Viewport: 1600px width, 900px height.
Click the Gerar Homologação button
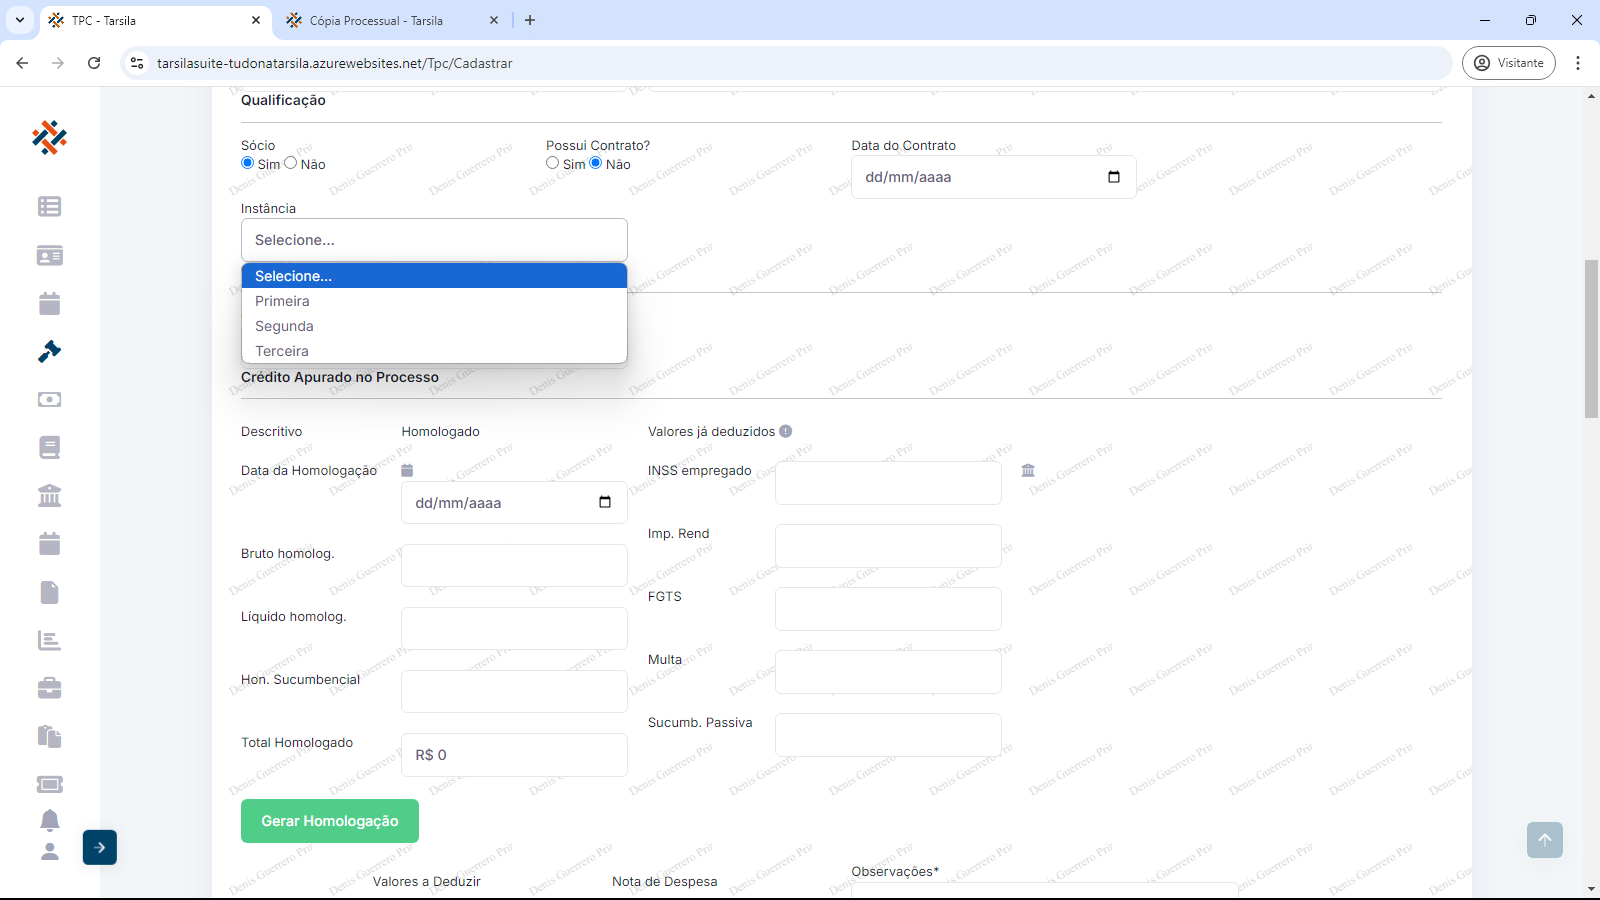(329, 821)
